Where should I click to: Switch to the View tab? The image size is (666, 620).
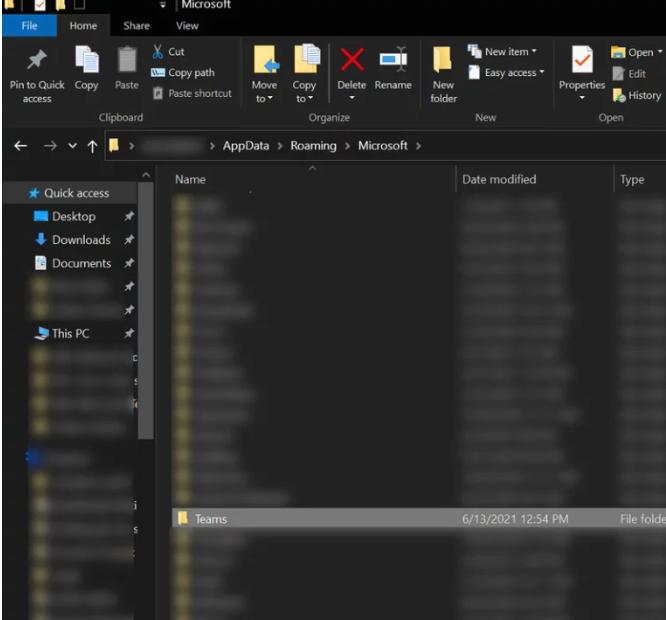[187, 26]
